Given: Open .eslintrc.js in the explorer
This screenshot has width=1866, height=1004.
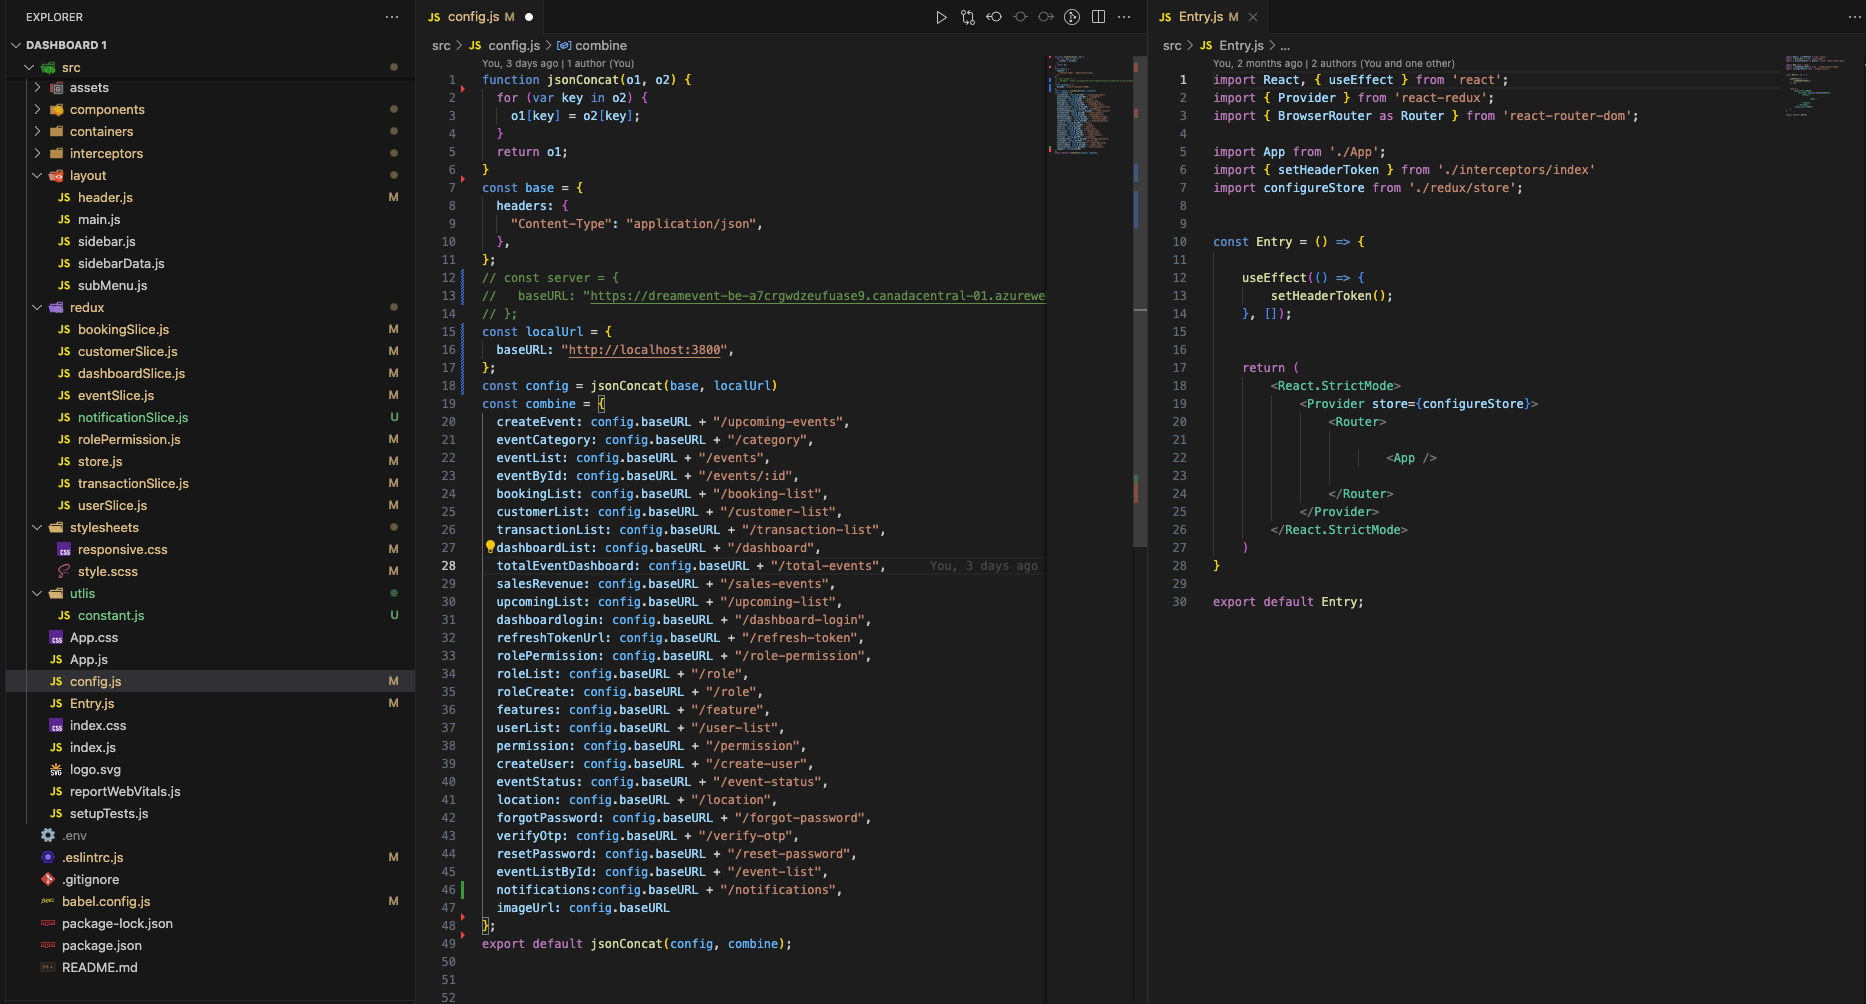Looking at the screenshot, I should tap(92, 857).
